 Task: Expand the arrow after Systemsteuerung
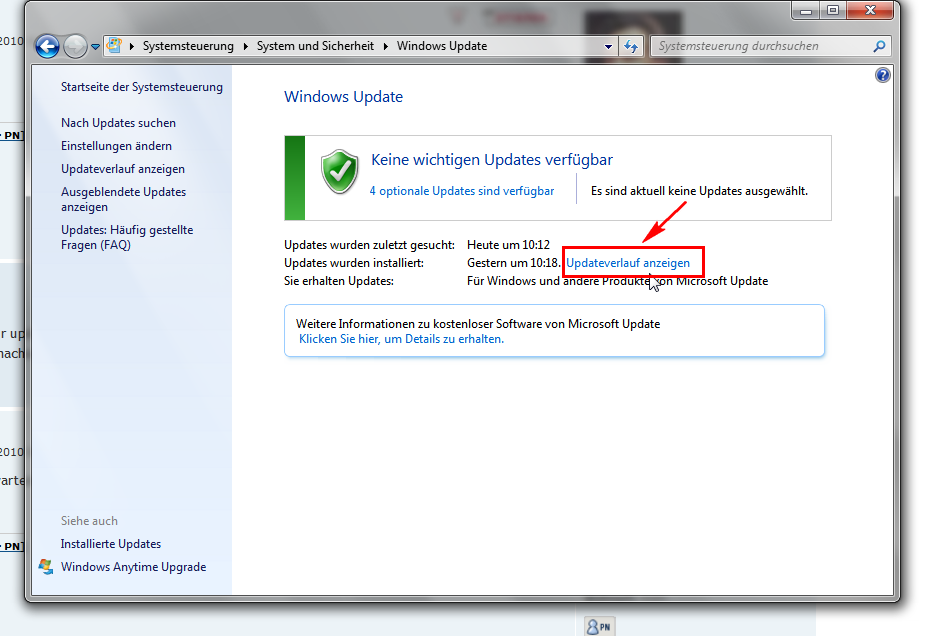click(245, 46)
